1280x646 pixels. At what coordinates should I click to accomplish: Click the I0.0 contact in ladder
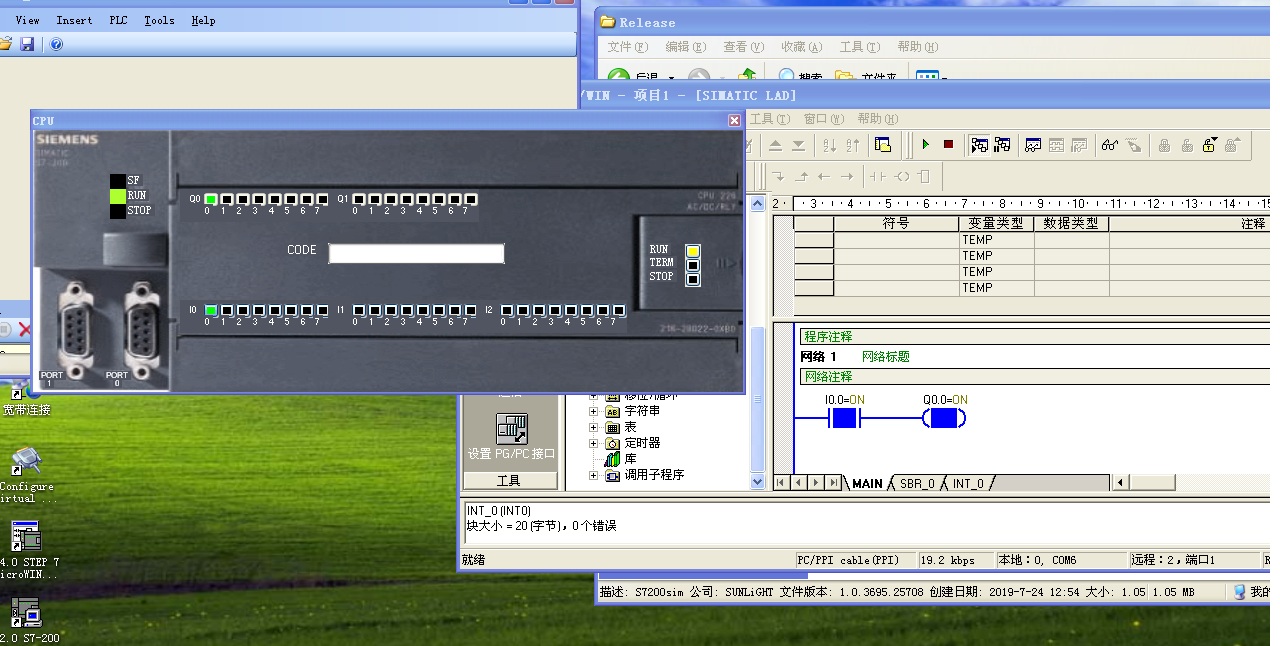[x=845, y=418]
